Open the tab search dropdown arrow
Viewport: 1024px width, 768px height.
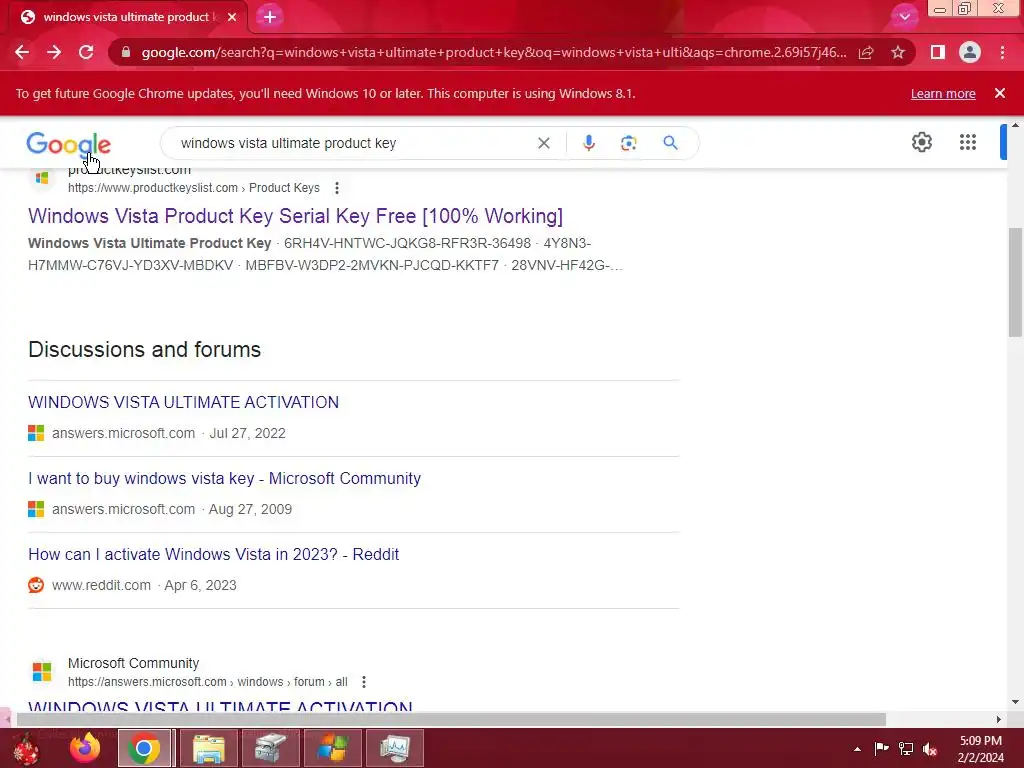904,17
